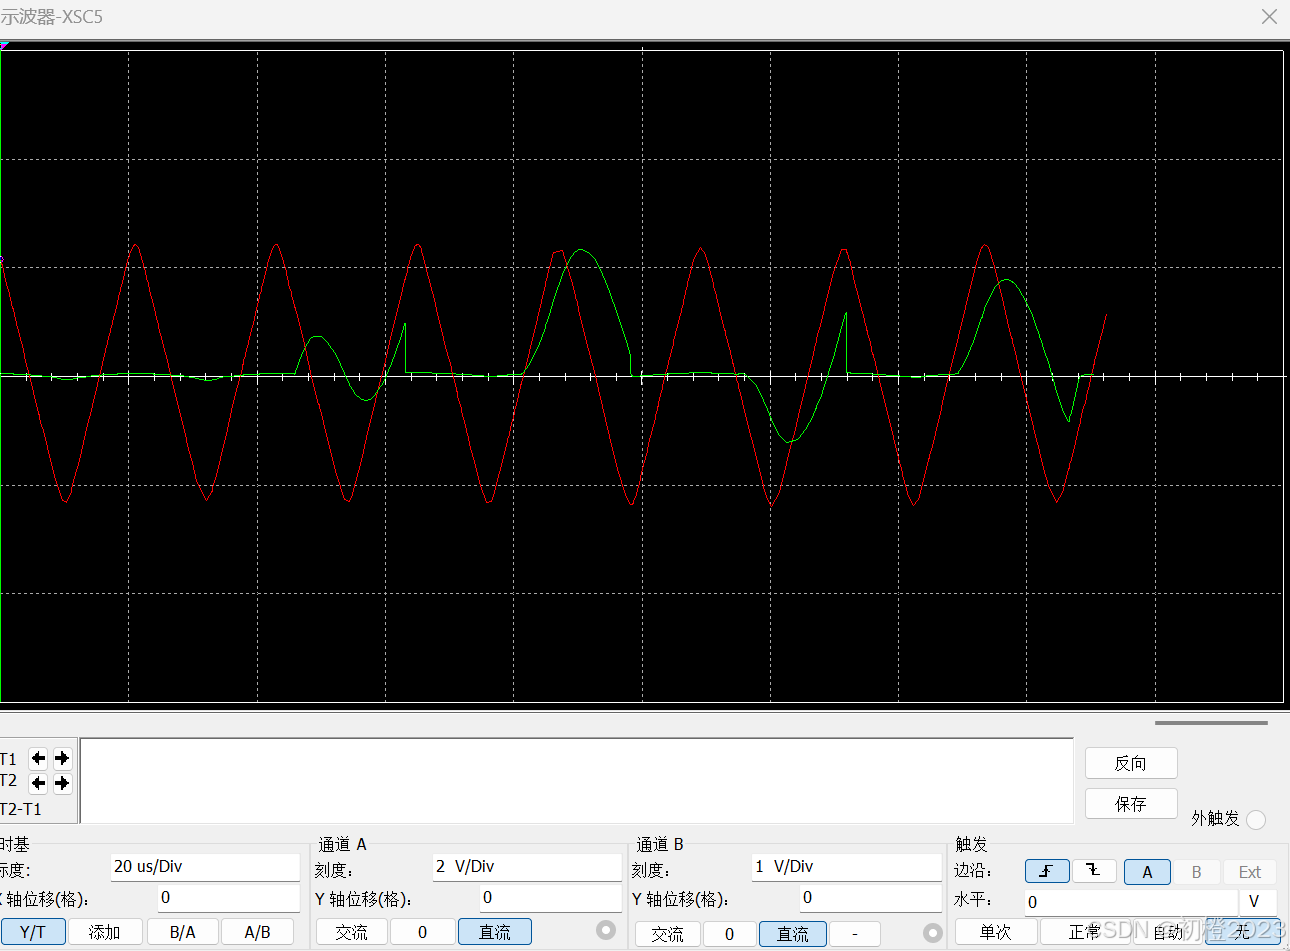Edit trigger level 水平 value field
Viewport: 1290px width, 951px height.
tap(1131, 902)
